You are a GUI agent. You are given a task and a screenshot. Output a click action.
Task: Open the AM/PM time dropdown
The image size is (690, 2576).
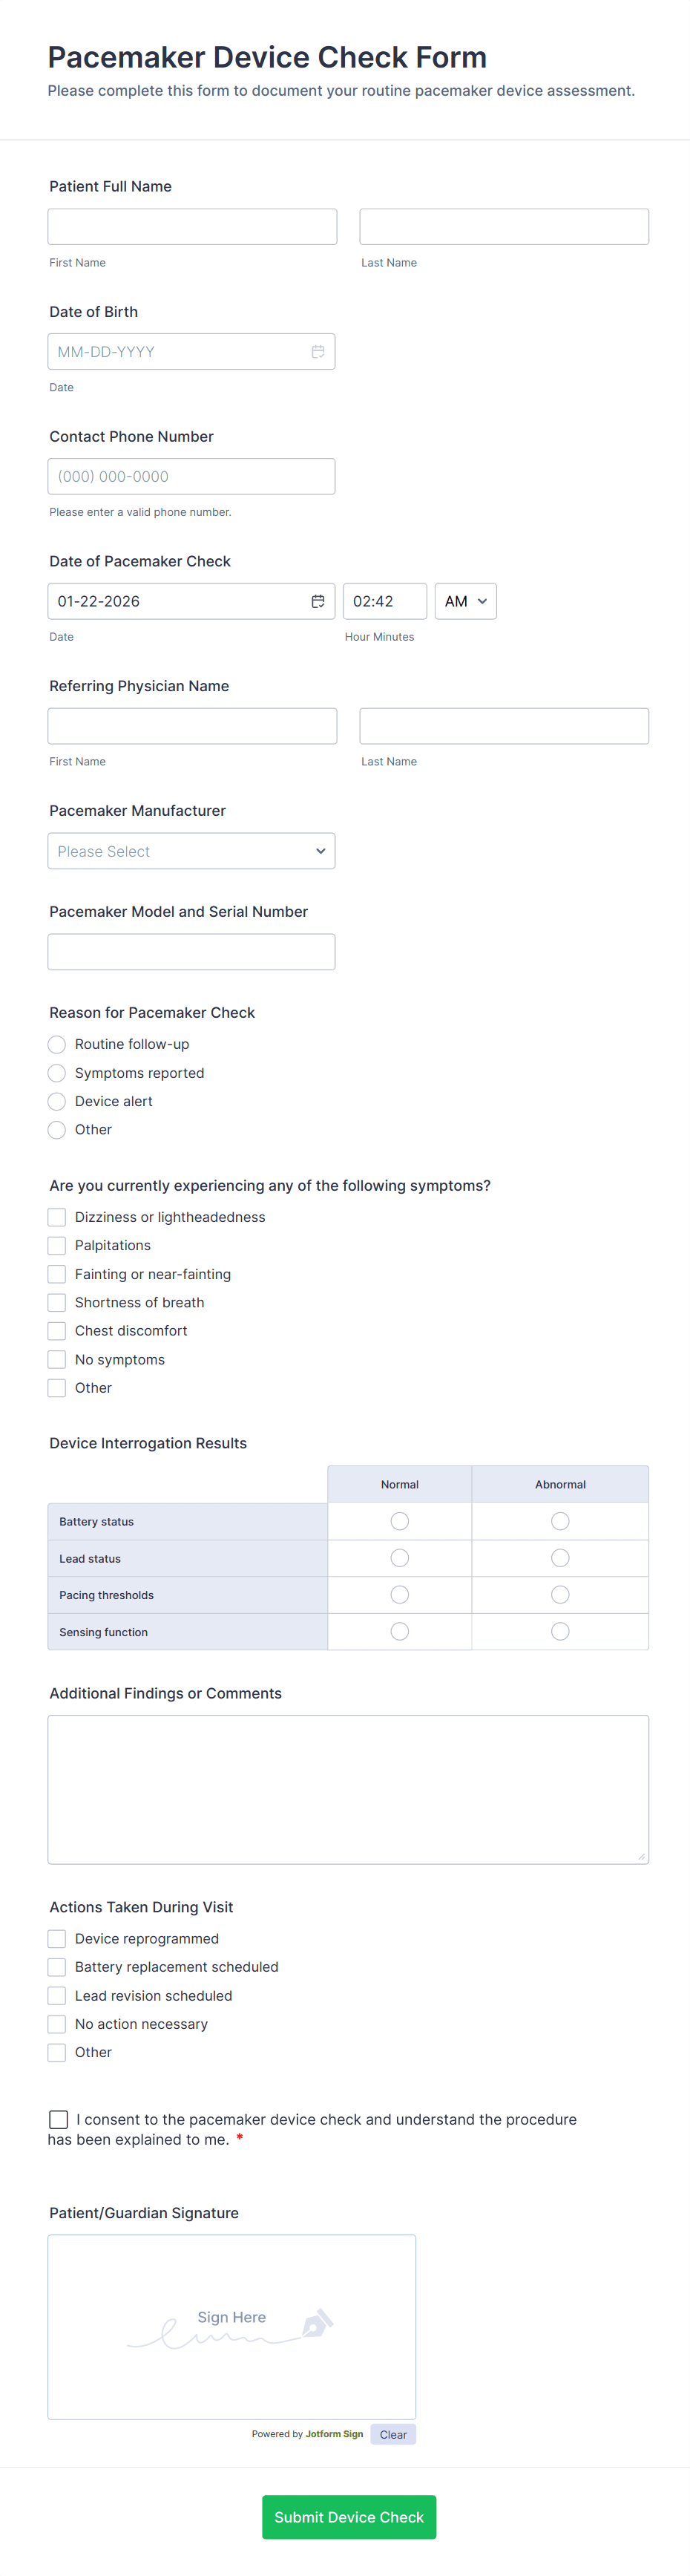(465, 601)
